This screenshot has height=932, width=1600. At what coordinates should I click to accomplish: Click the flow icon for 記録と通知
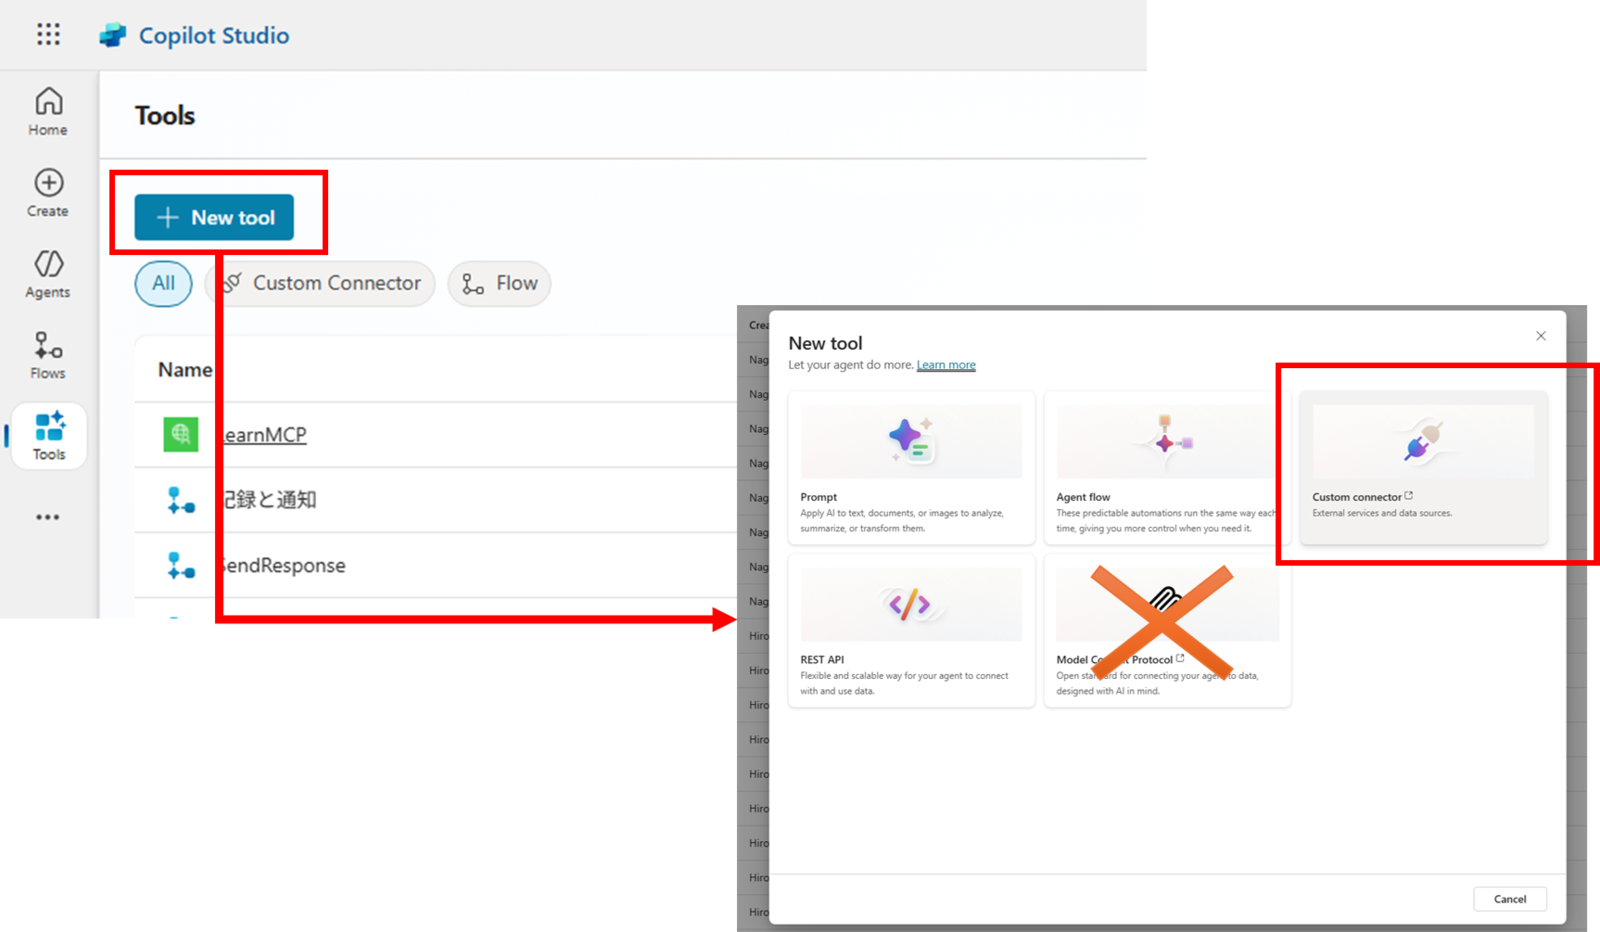click(181, 500)
